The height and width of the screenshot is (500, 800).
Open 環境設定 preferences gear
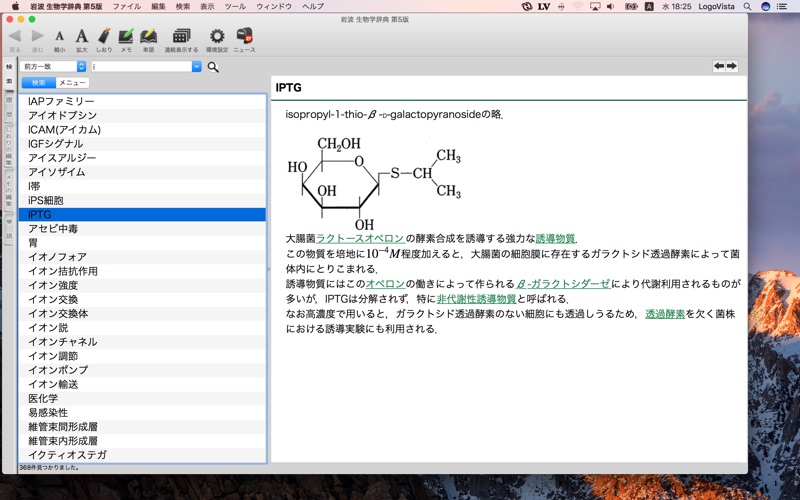point(216,38)
